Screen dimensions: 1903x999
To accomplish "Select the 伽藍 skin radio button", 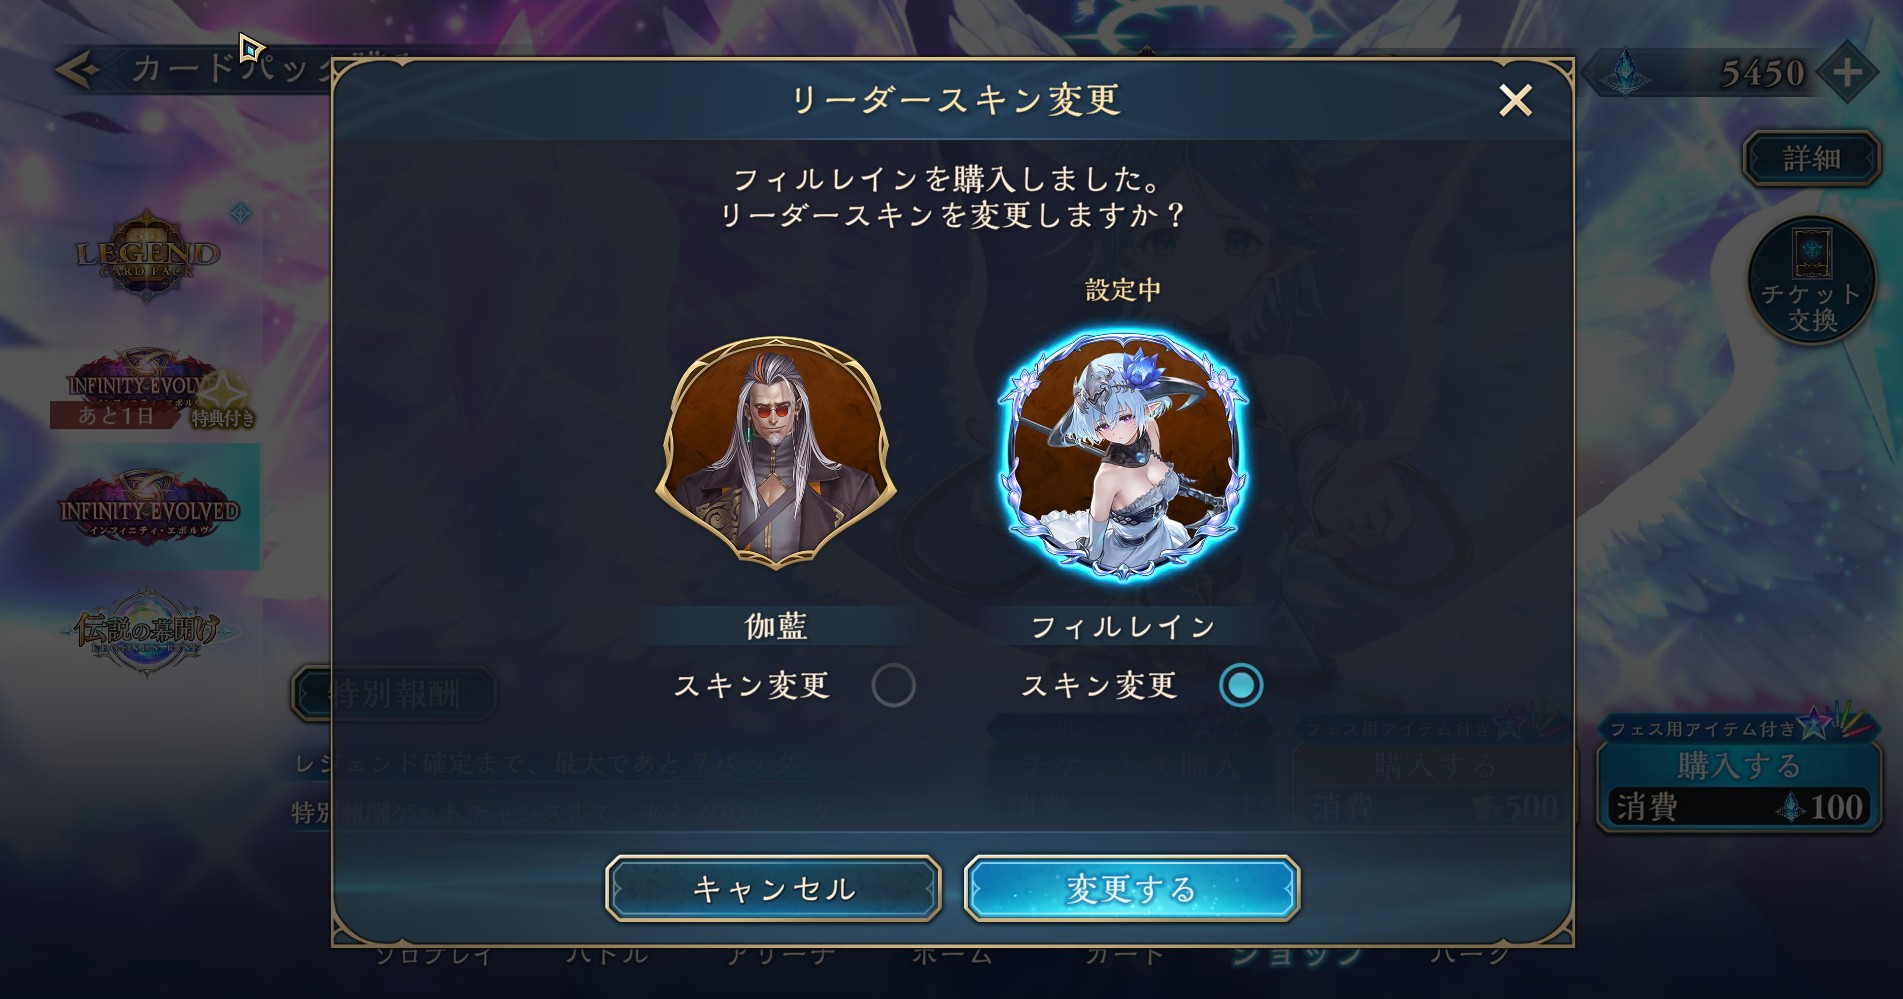I will point(893,686).
